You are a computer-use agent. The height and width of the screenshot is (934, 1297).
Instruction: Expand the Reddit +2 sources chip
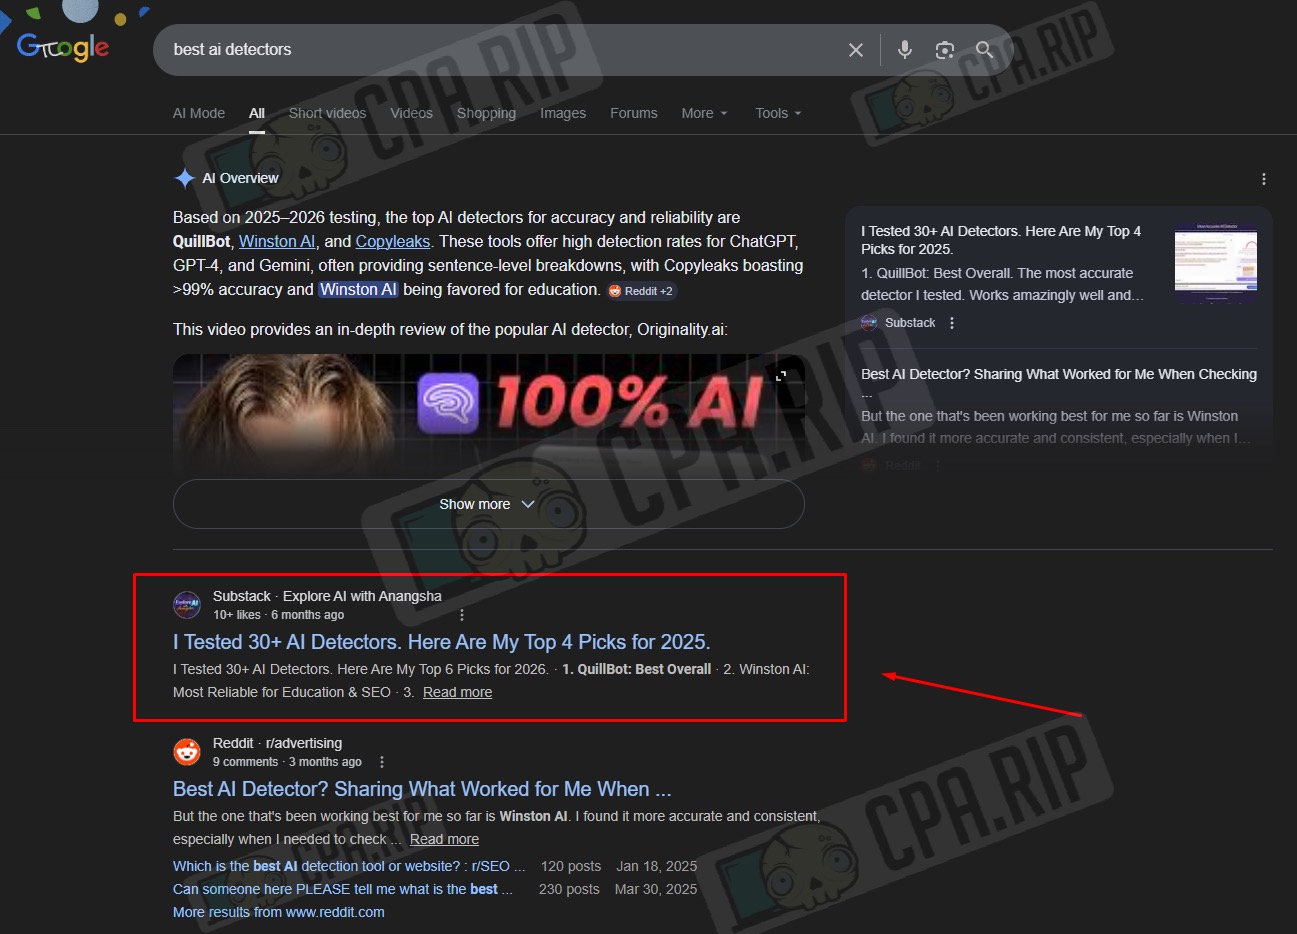(x=641, y=290)
